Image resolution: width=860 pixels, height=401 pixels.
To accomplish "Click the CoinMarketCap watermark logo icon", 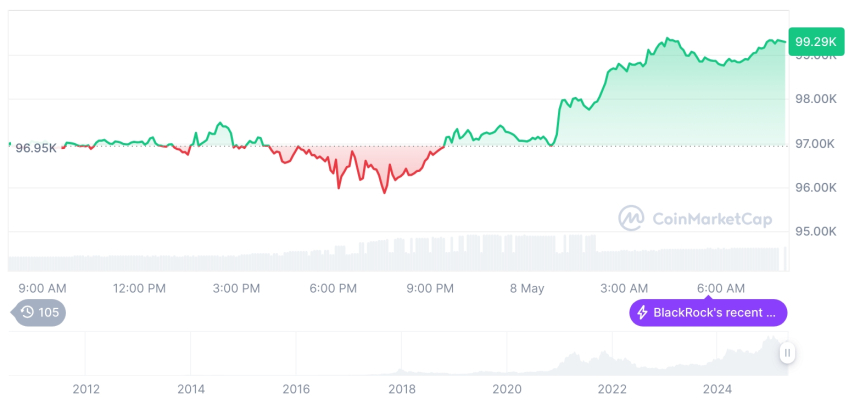I will click(631, 218).
